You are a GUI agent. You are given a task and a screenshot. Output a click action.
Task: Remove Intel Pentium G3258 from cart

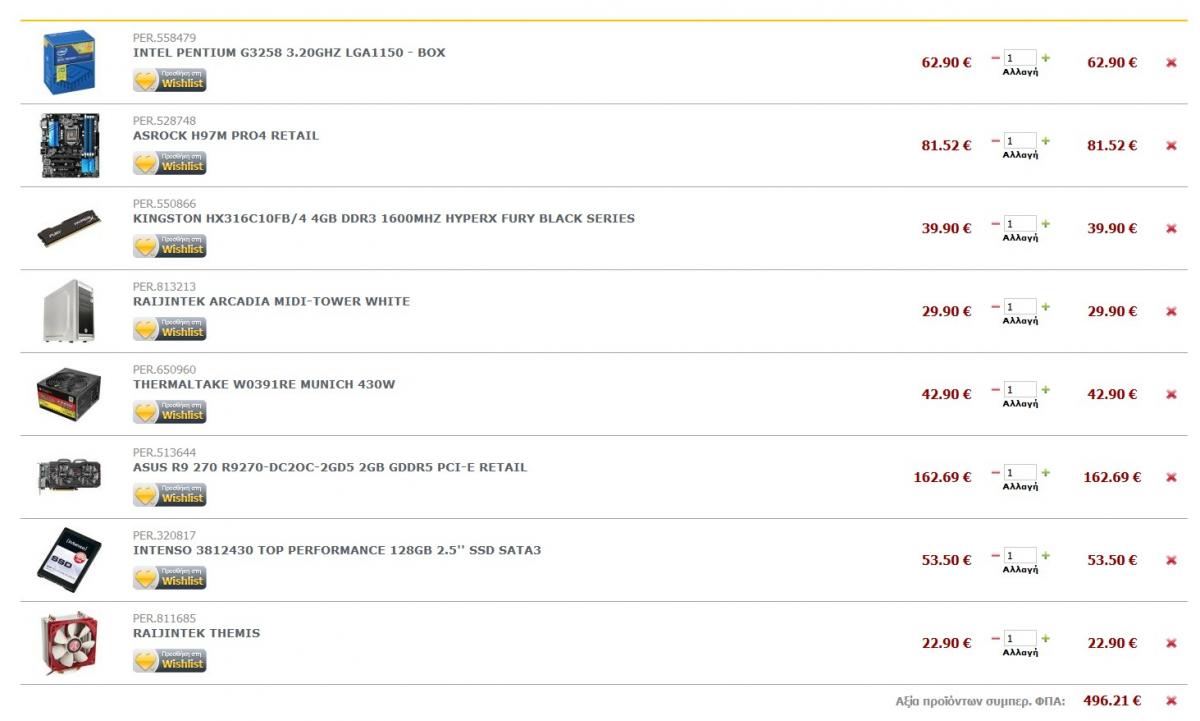point(1171,63)
